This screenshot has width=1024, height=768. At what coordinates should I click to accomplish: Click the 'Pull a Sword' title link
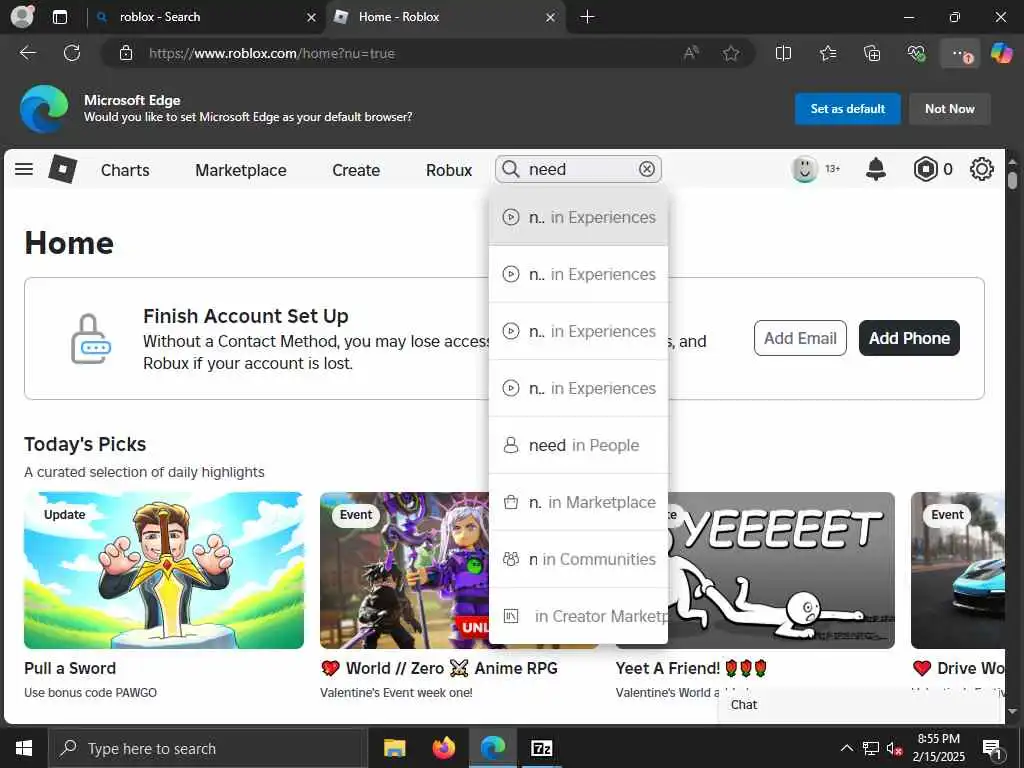tap(70, 668)
